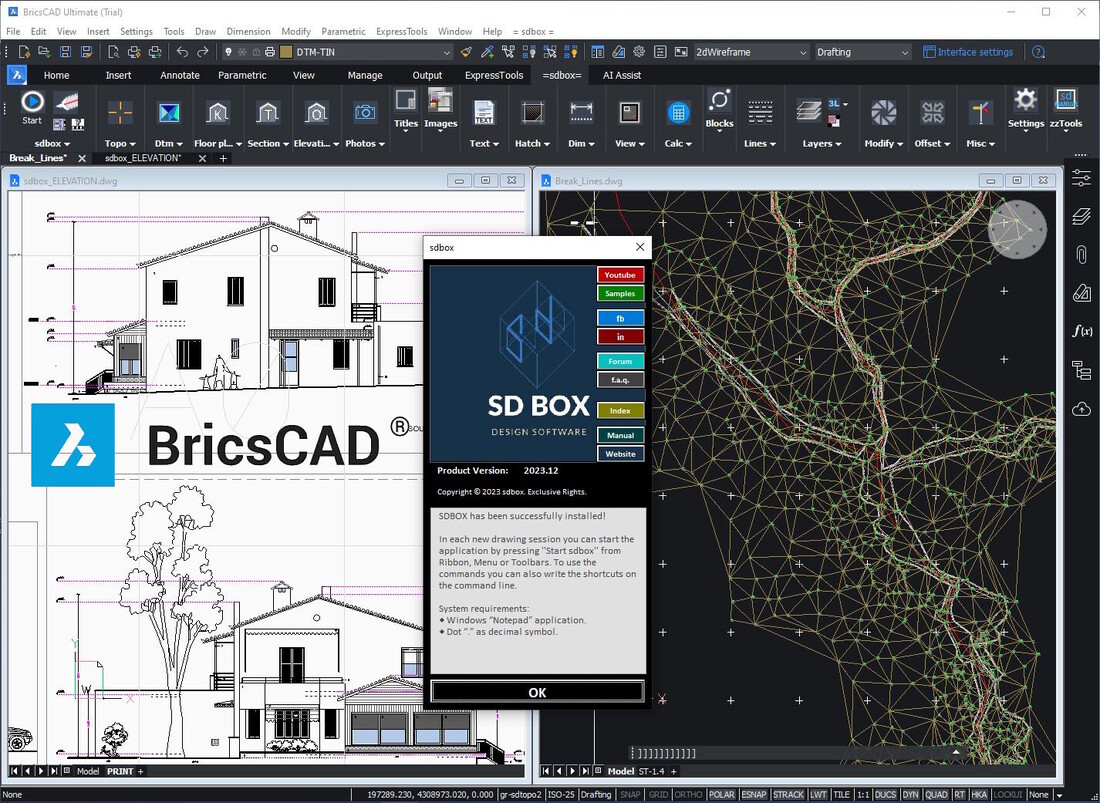This screenshot has width=1100, height=803.
Task: Open the Attachments paperclip panel in sidebar
Action: click(1081, 255)
